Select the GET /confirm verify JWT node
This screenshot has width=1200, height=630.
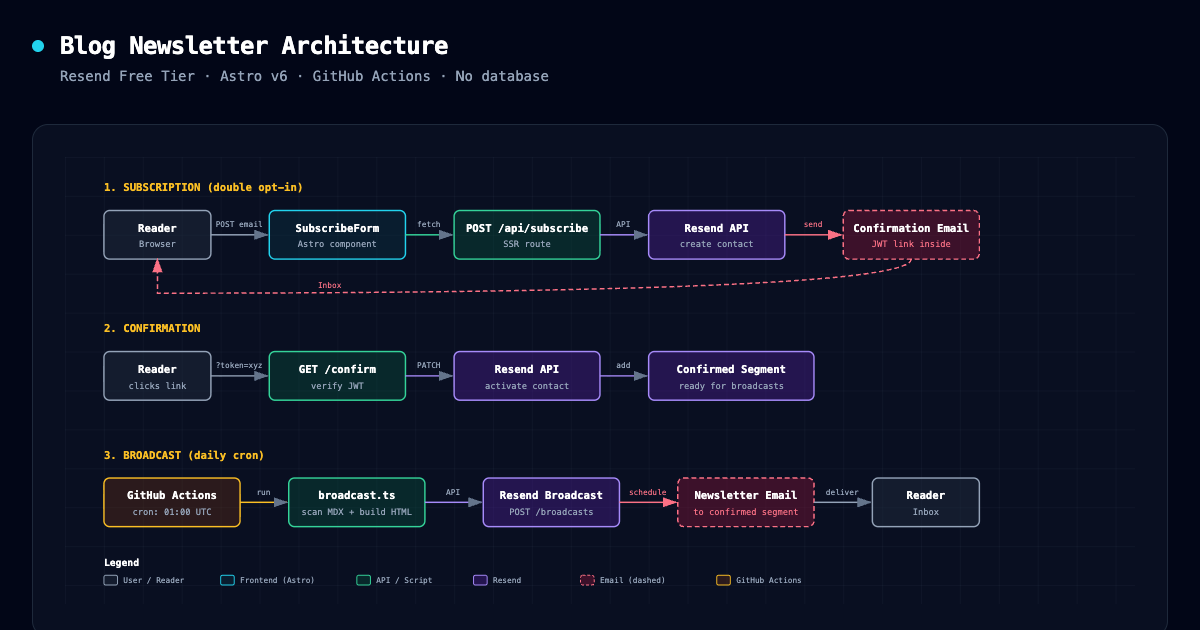click(337, 376)
